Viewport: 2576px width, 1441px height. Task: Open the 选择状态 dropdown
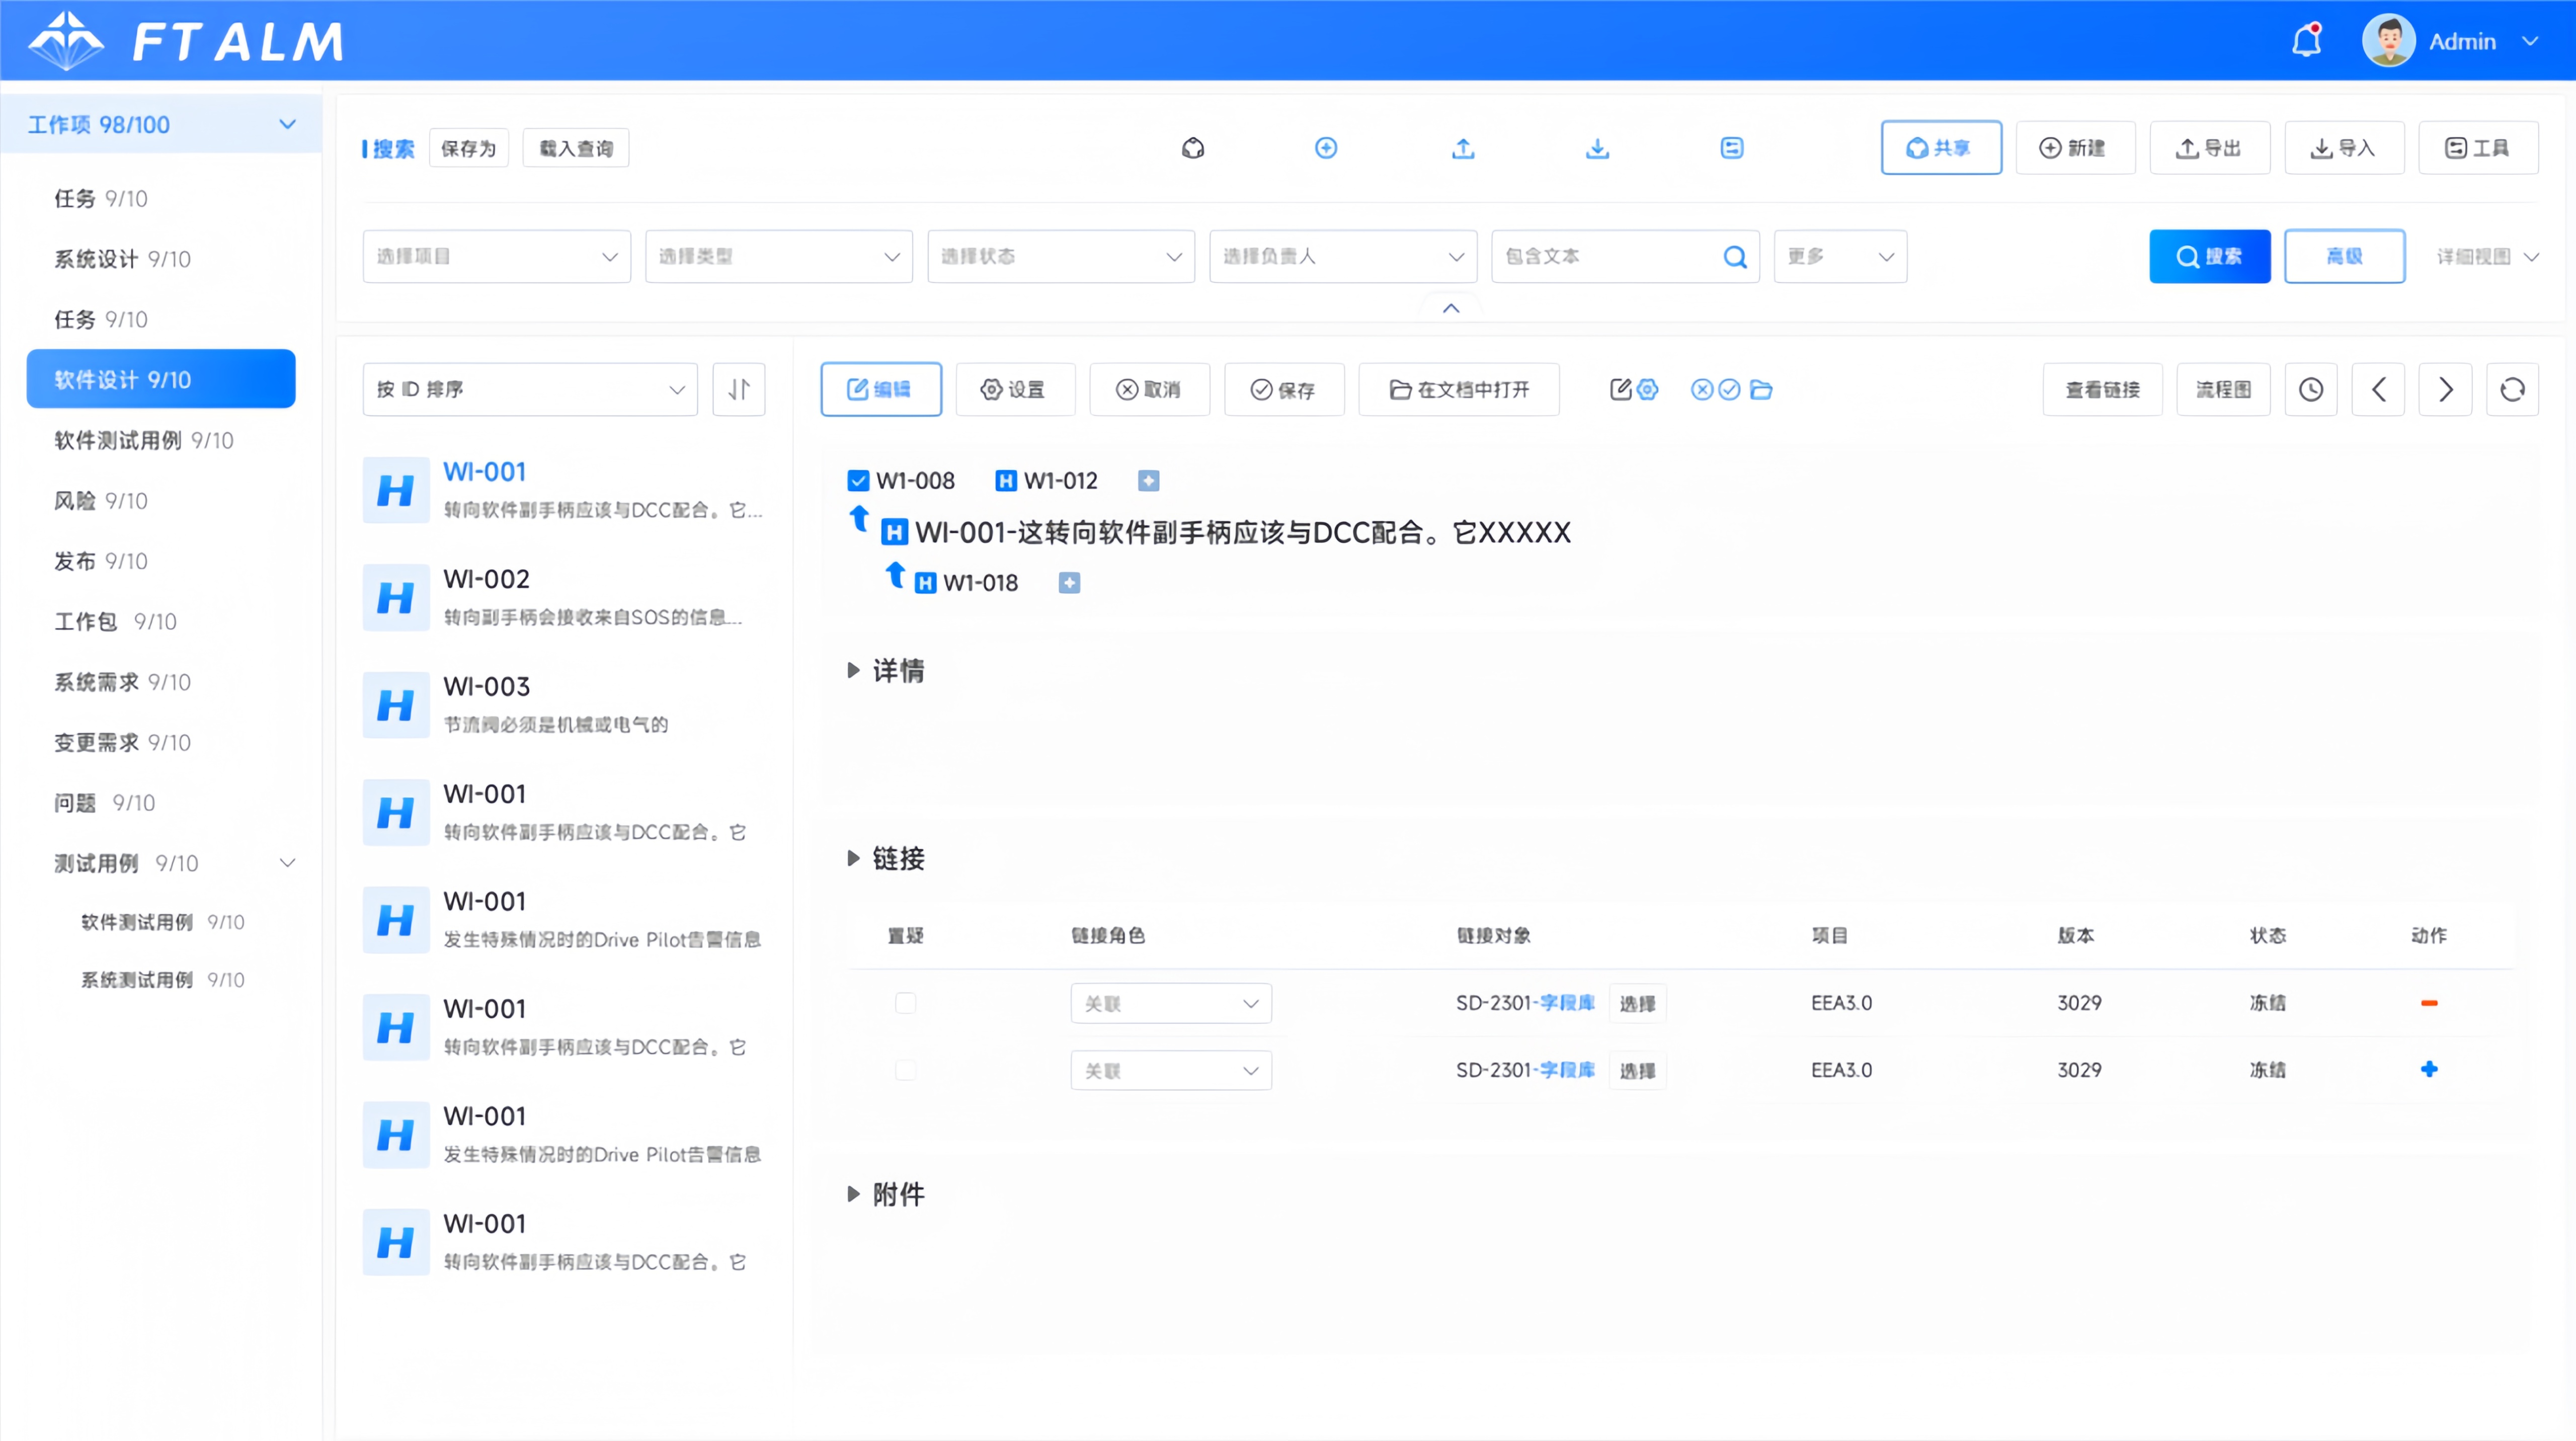(x=1060, y=257)
